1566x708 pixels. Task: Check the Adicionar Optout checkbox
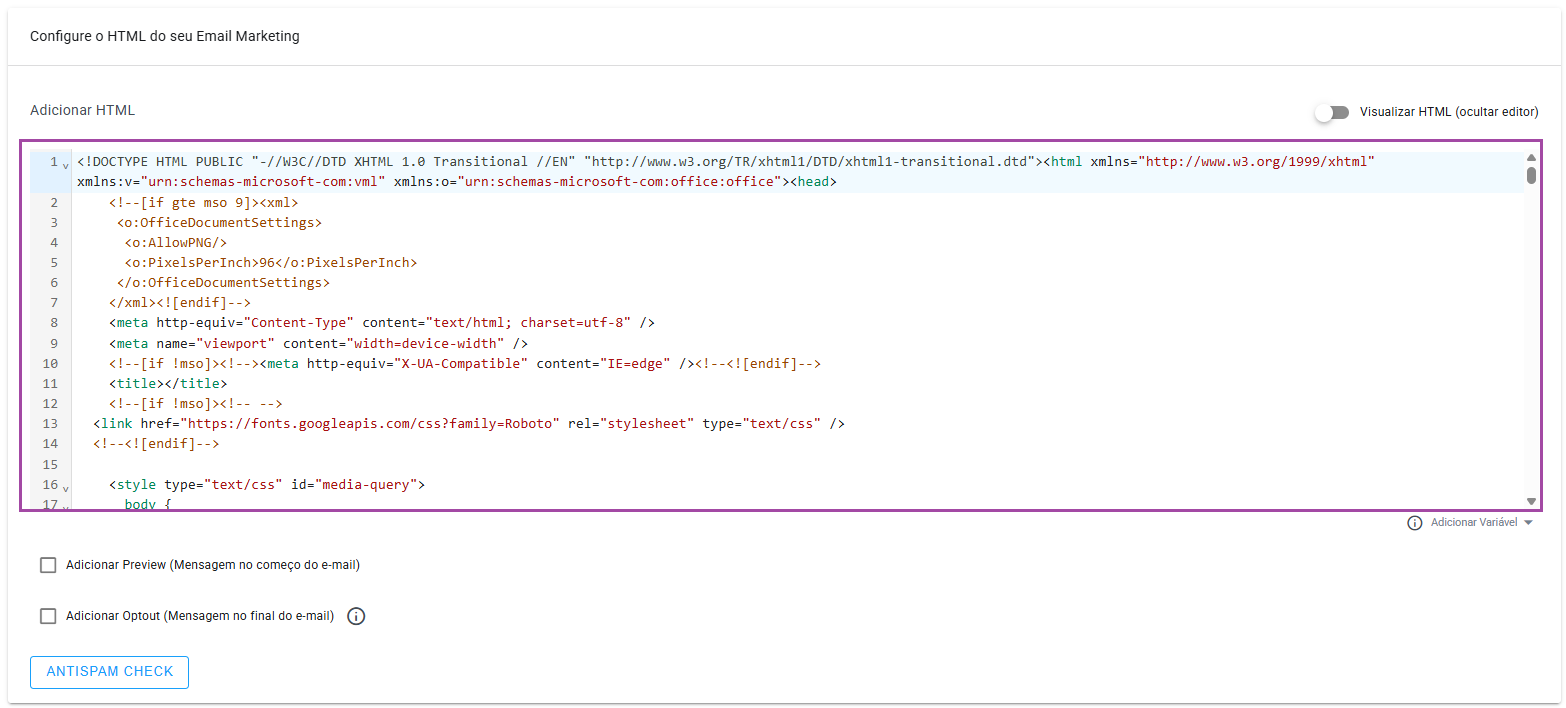coord(48,616)
